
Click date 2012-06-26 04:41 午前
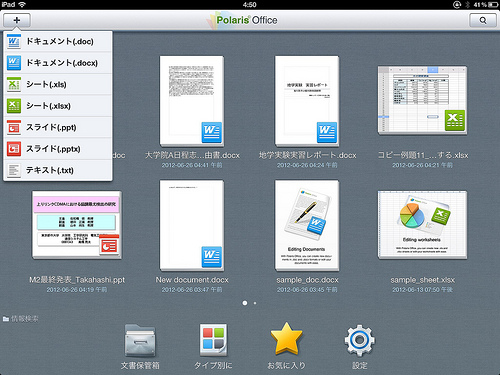click(192, 165)
